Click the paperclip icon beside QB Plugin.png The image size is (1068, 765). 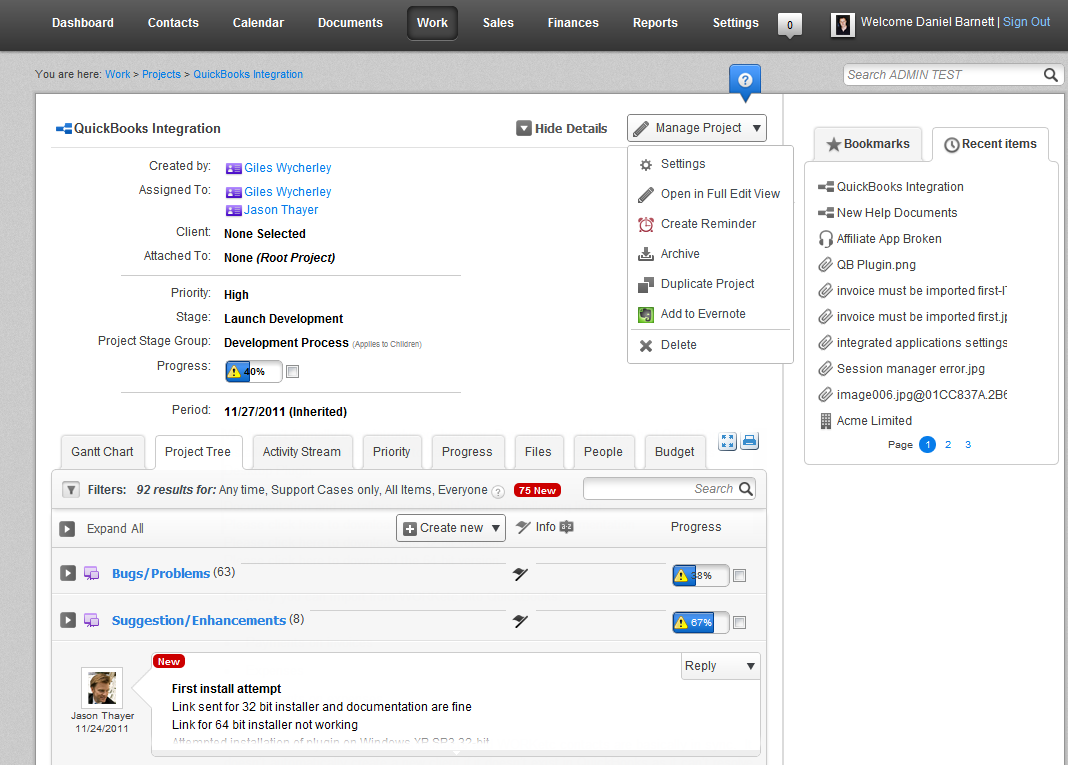pyautogui.click(x=826, y=264)
